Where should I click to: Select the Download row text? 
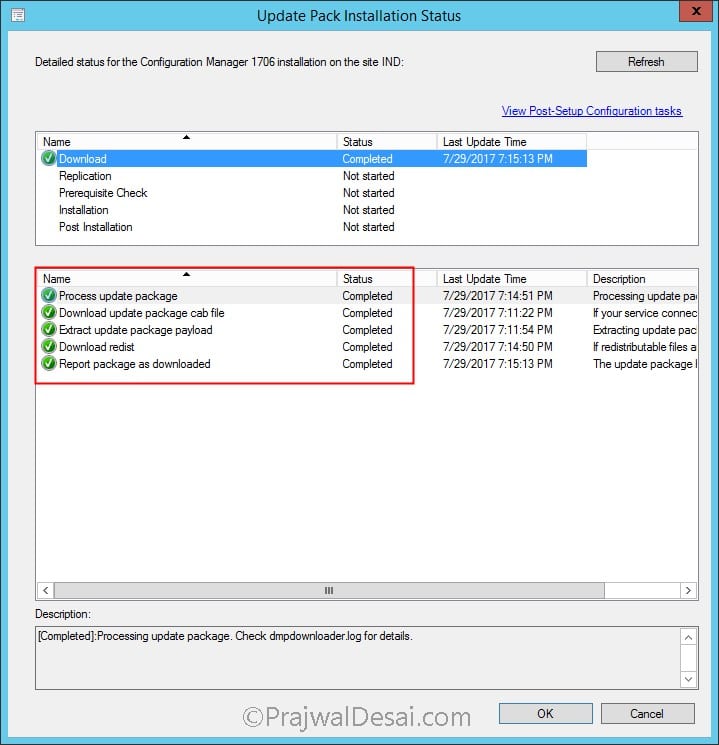click(83, 159)
